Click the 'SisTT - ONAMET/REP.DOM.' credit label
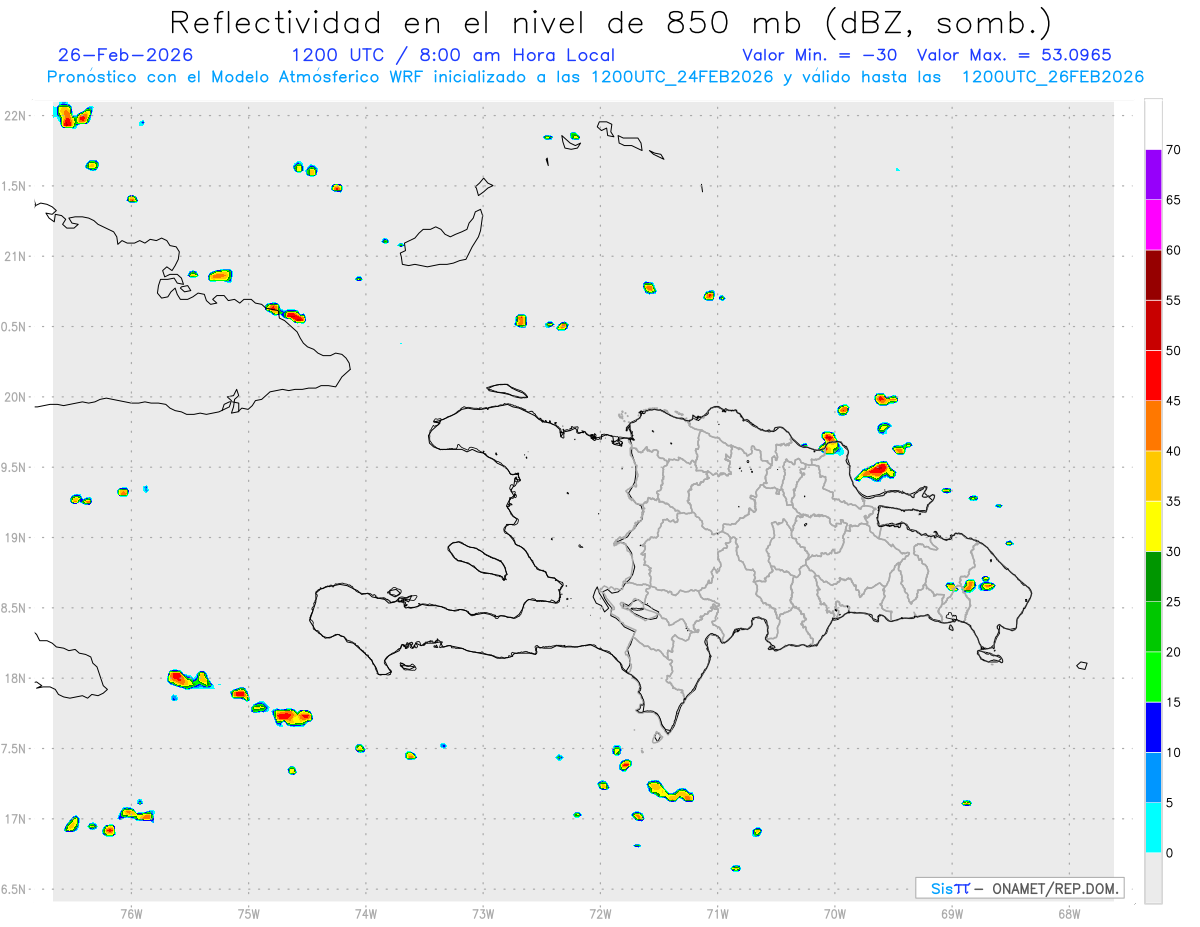The height and width of the screenshot is (927, 1200). tap(1019, 888)
